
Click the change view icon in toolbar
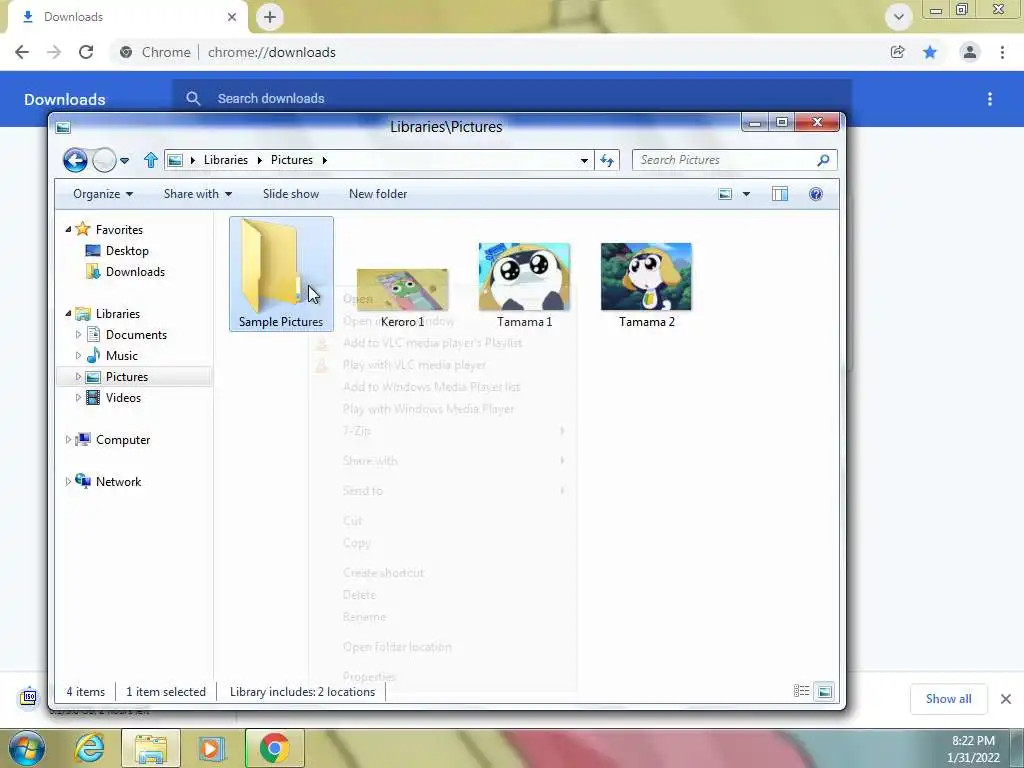point(725,194)
